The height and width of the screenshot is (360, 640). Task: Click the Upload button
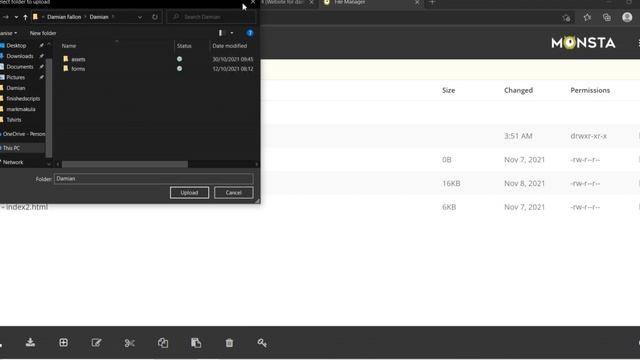pos(189,193)
